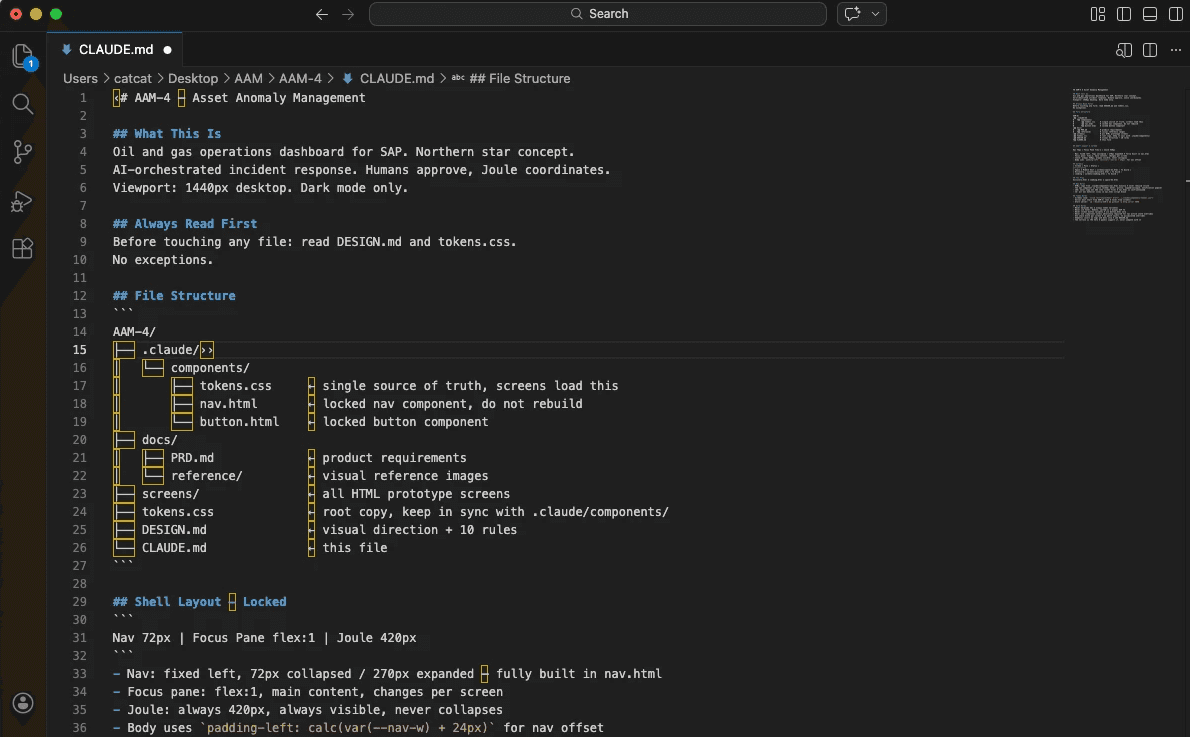Click the '## What This Is' heading
Image resolution: width=1190 pixels, height=737 pixels.
tap(167, 134)
